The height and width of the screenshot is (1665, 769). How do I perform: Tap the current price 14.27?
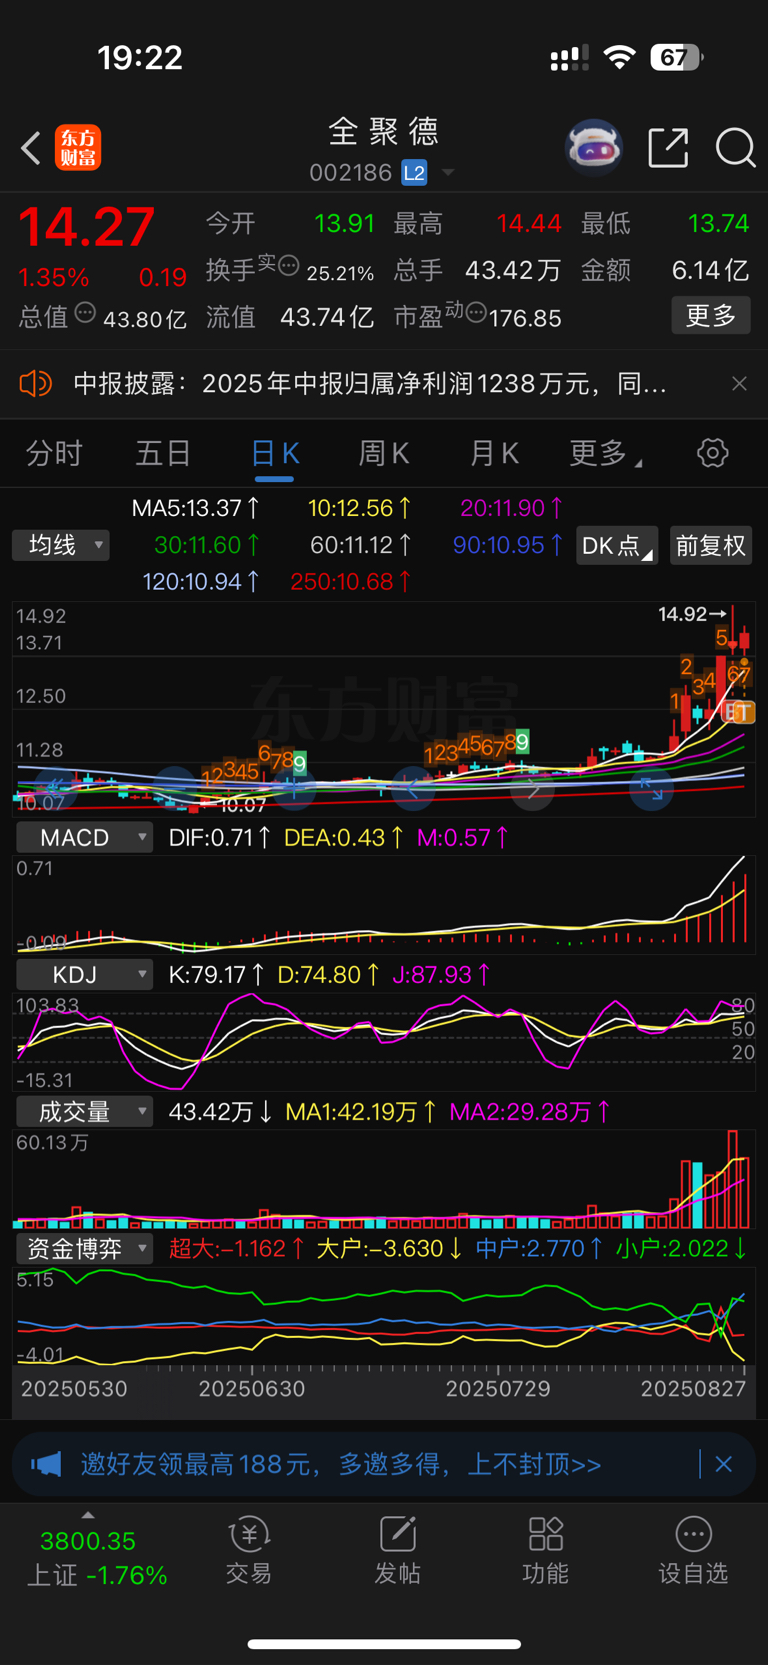87,227
